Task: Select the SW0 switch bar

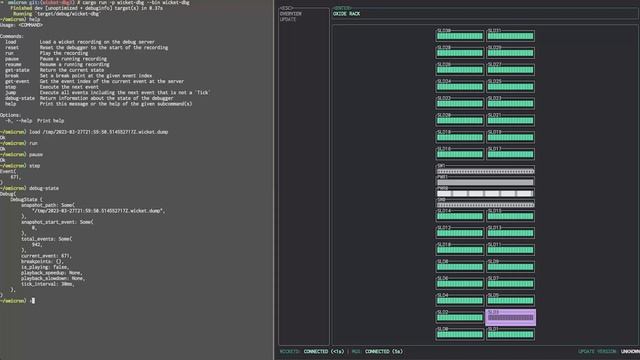Action: (x=485, y=204)
